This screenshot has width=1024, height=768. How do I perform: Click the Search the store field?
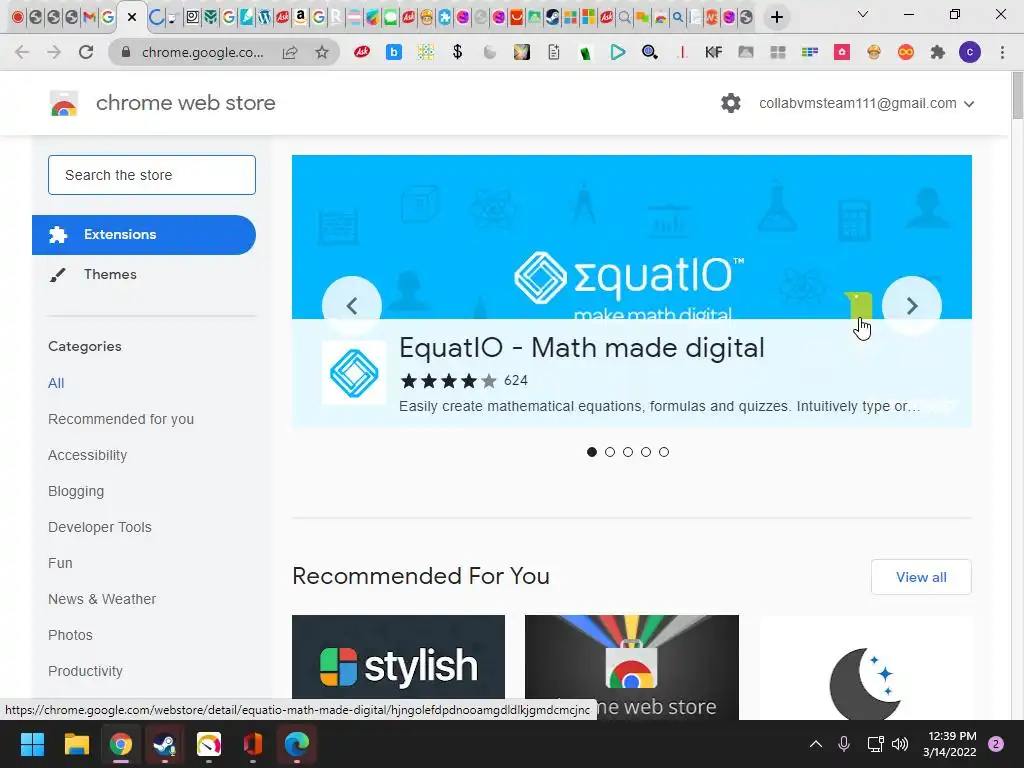click(152, 175)
